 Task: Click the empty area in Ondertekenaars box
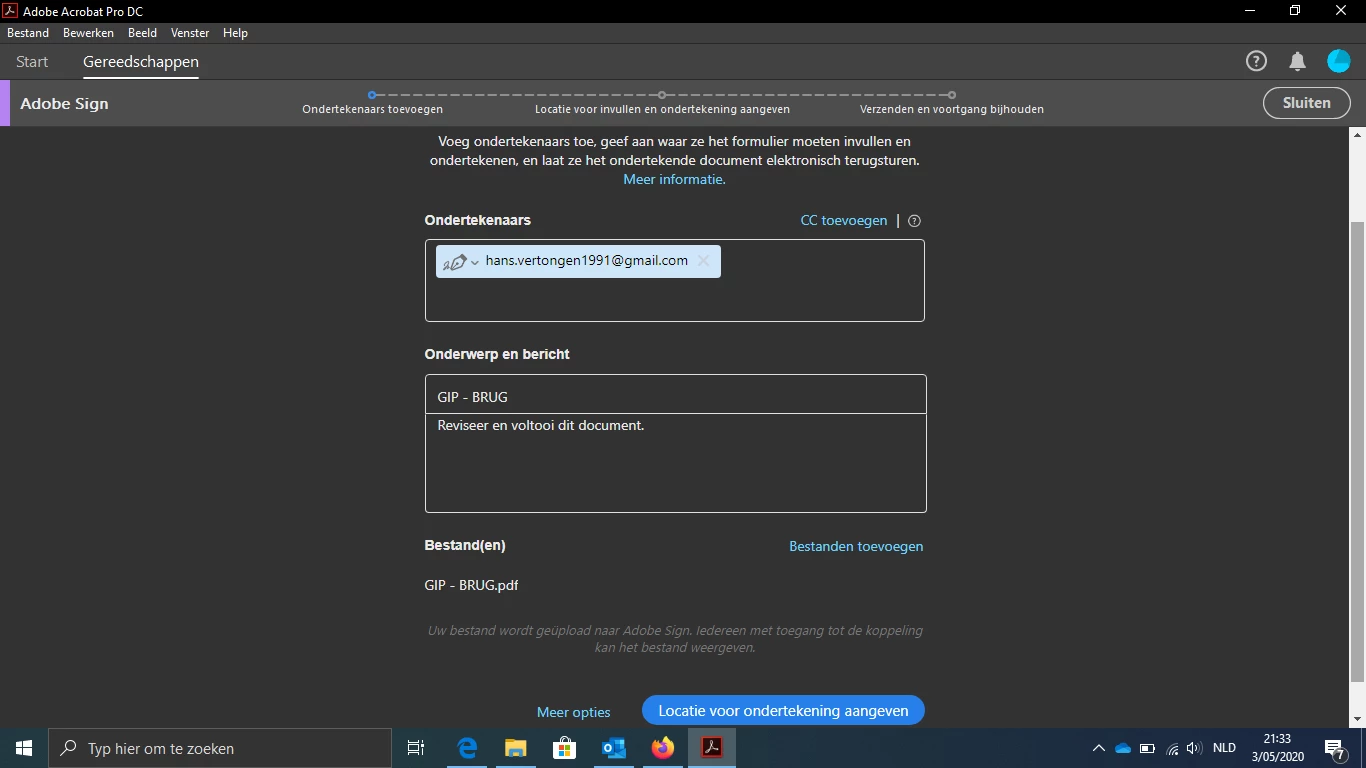[675, 300]
